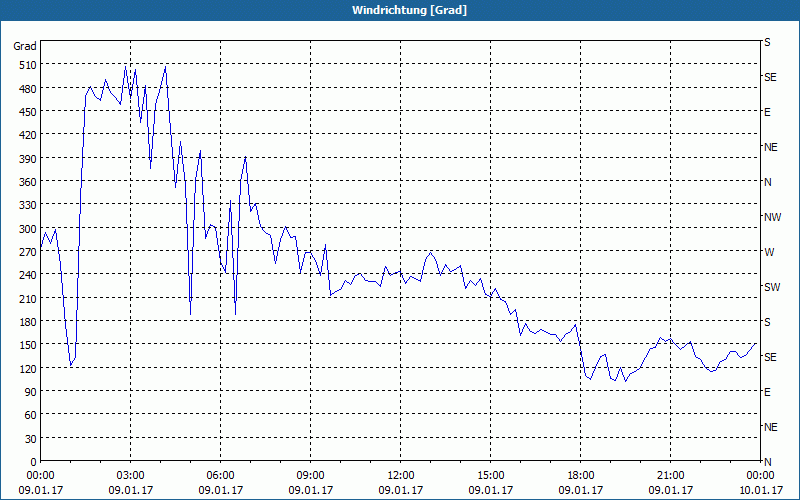800x500 pixels.
Task: Select the N compass label at the 360 gridline
Action: coord(767,182)
